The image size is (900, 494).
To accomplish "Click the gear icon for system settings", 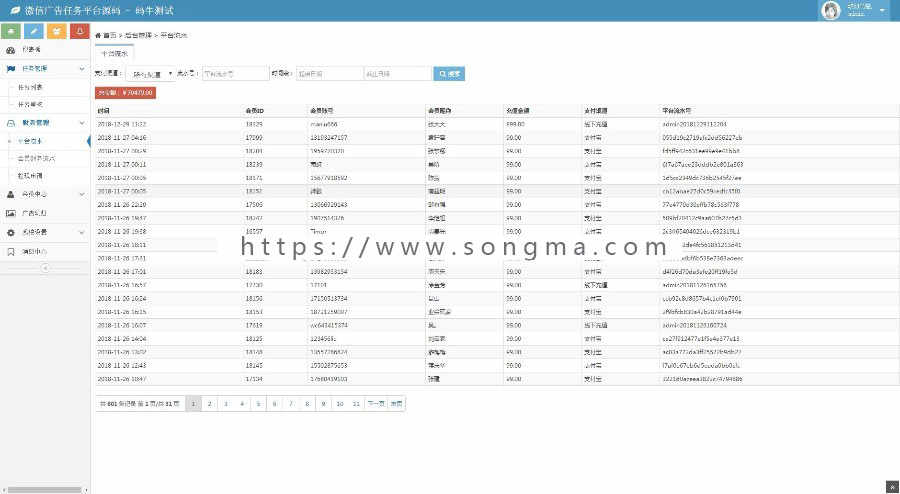I will [11, 232].
